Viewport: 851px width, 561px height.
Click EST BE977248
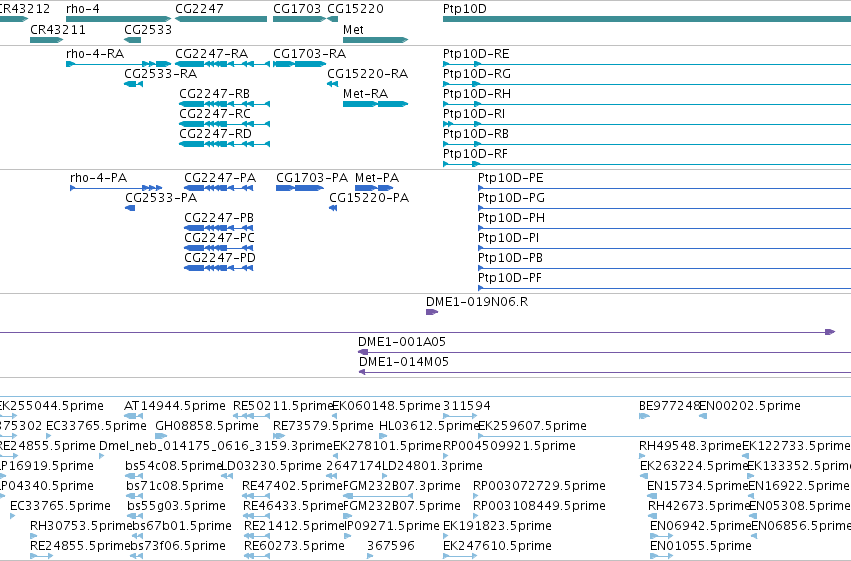coord(644,416)
